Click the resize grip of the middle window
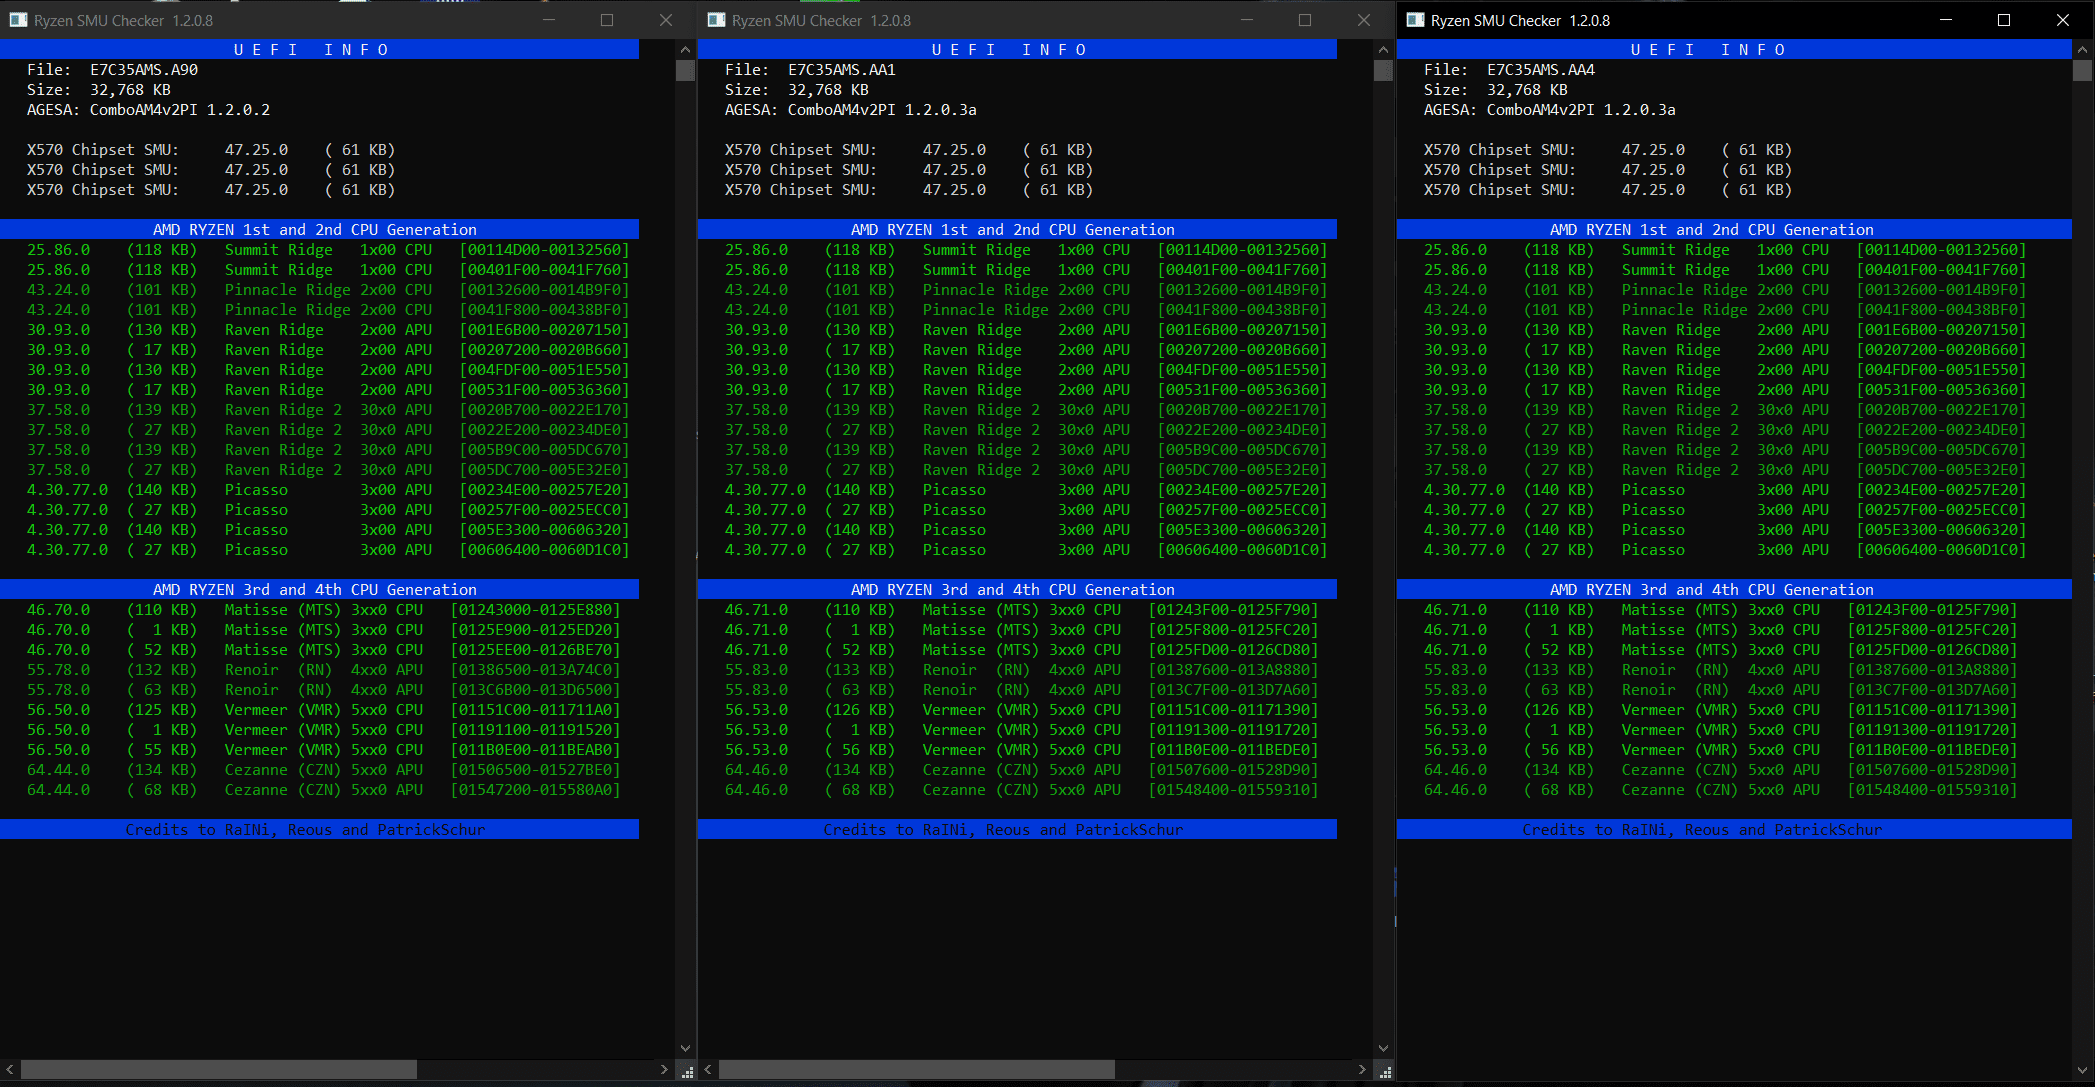Viewport: 2095px width, 1087px height. pos(1385,1072)
